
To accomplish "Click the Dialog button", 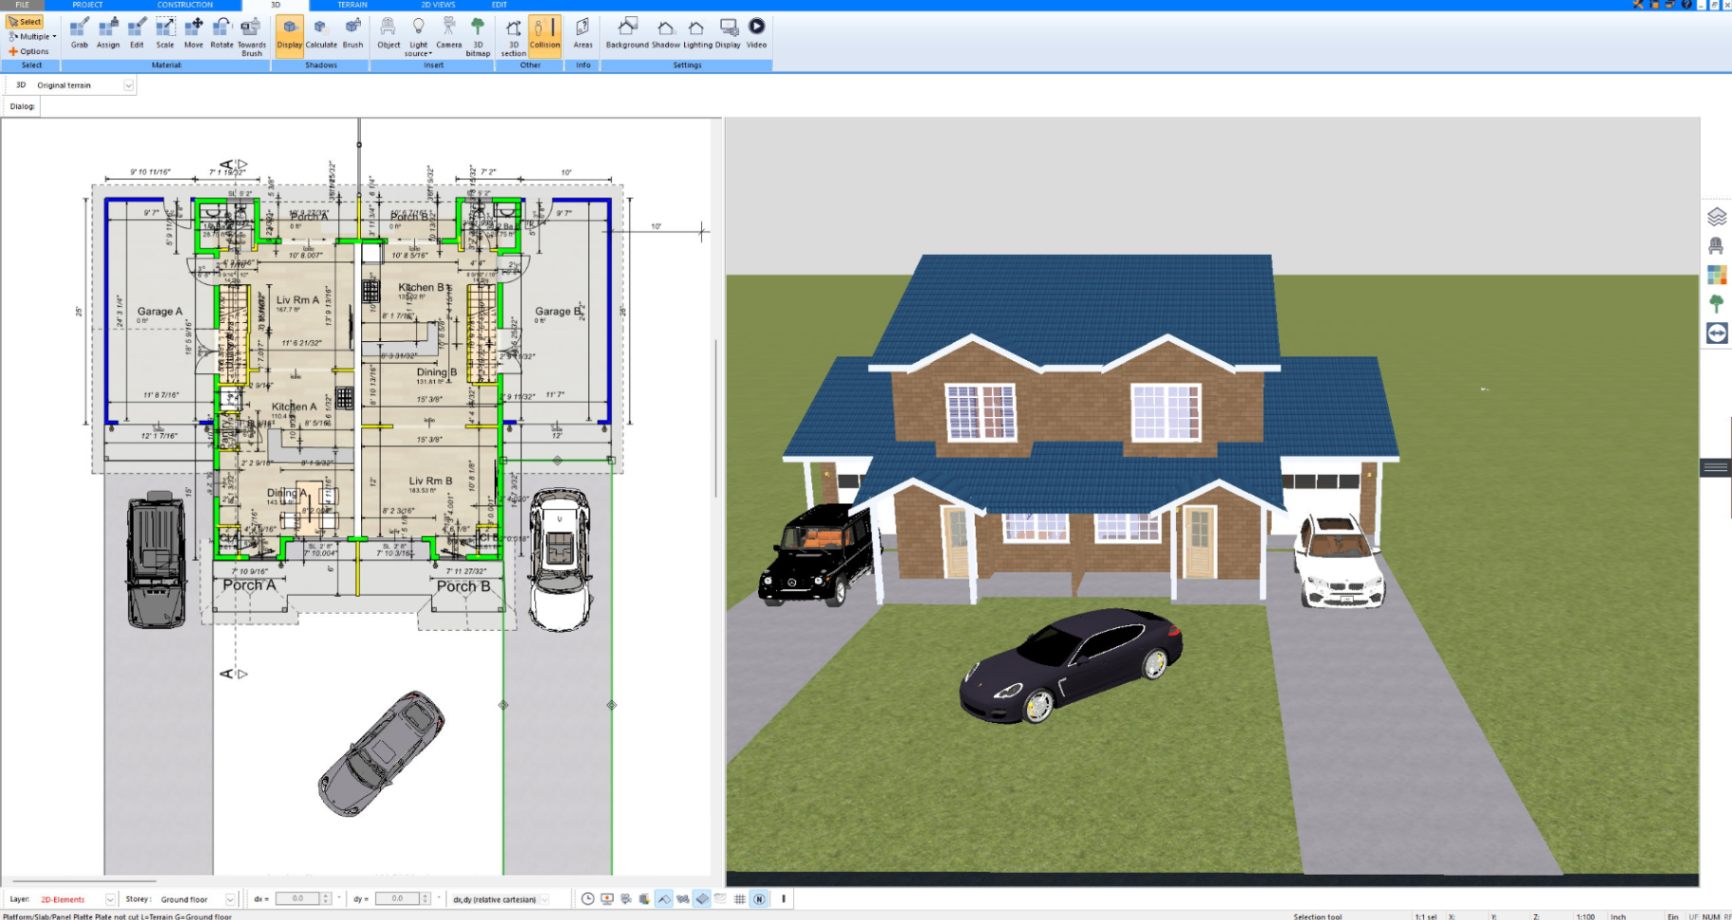I will [x=22, y=106].
